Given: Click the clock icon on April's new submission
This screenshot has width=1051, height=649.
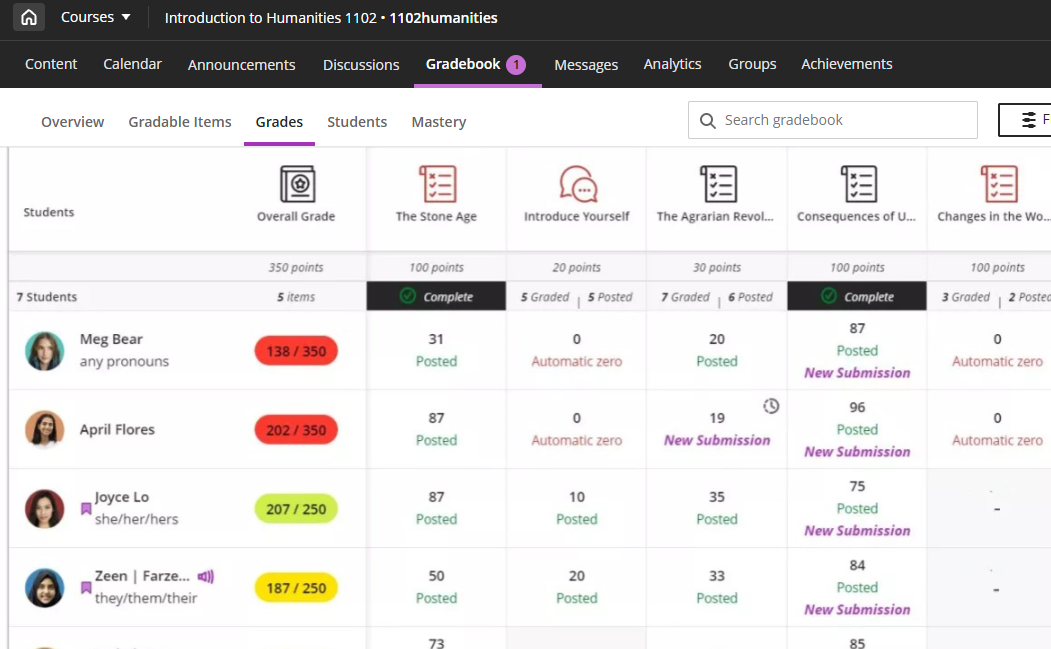Looking at the screenshot, I should [x=771, y=406].
